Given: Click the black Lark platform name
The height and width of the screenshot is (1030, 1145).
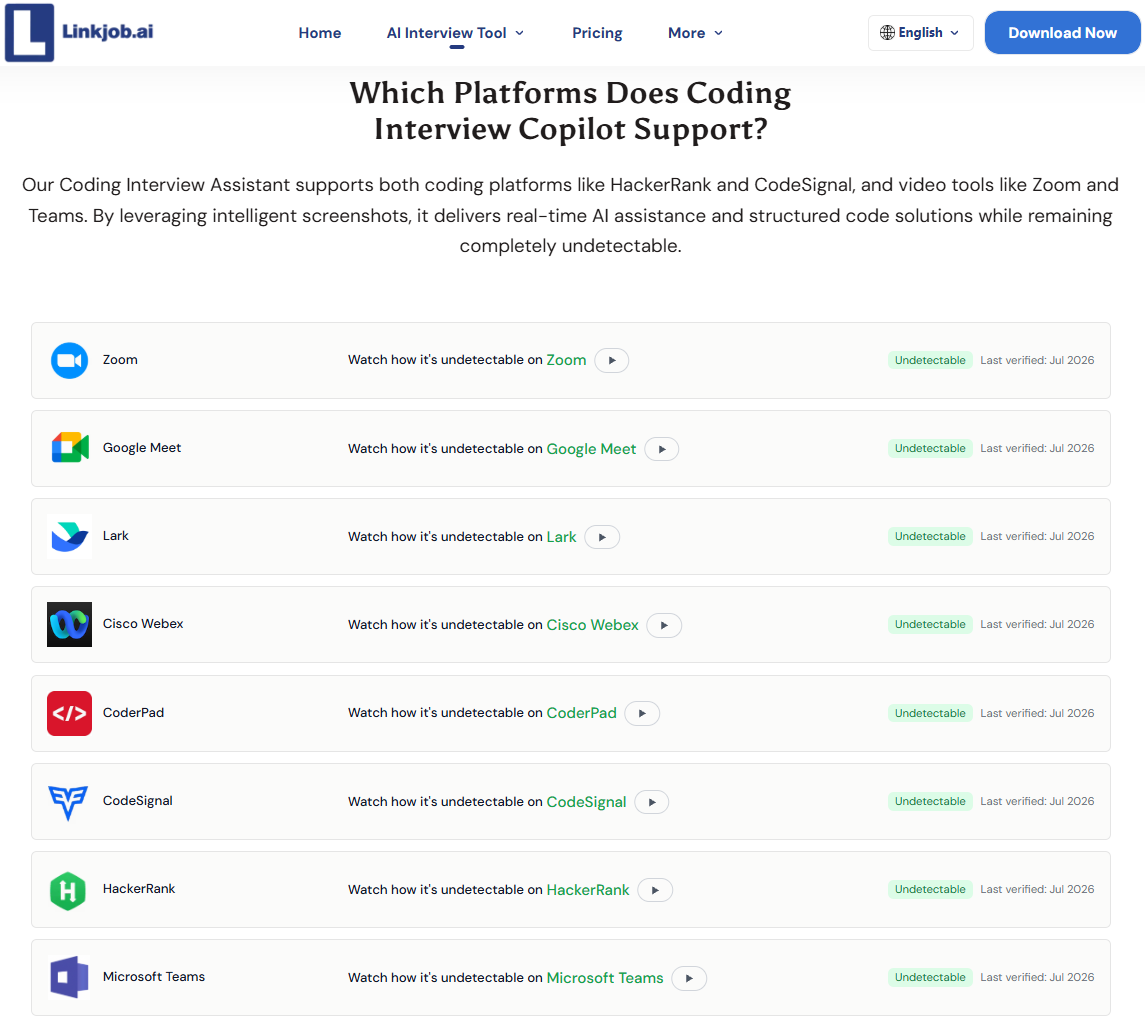Looking at the screenshot, I should click(x=115, y=536).
